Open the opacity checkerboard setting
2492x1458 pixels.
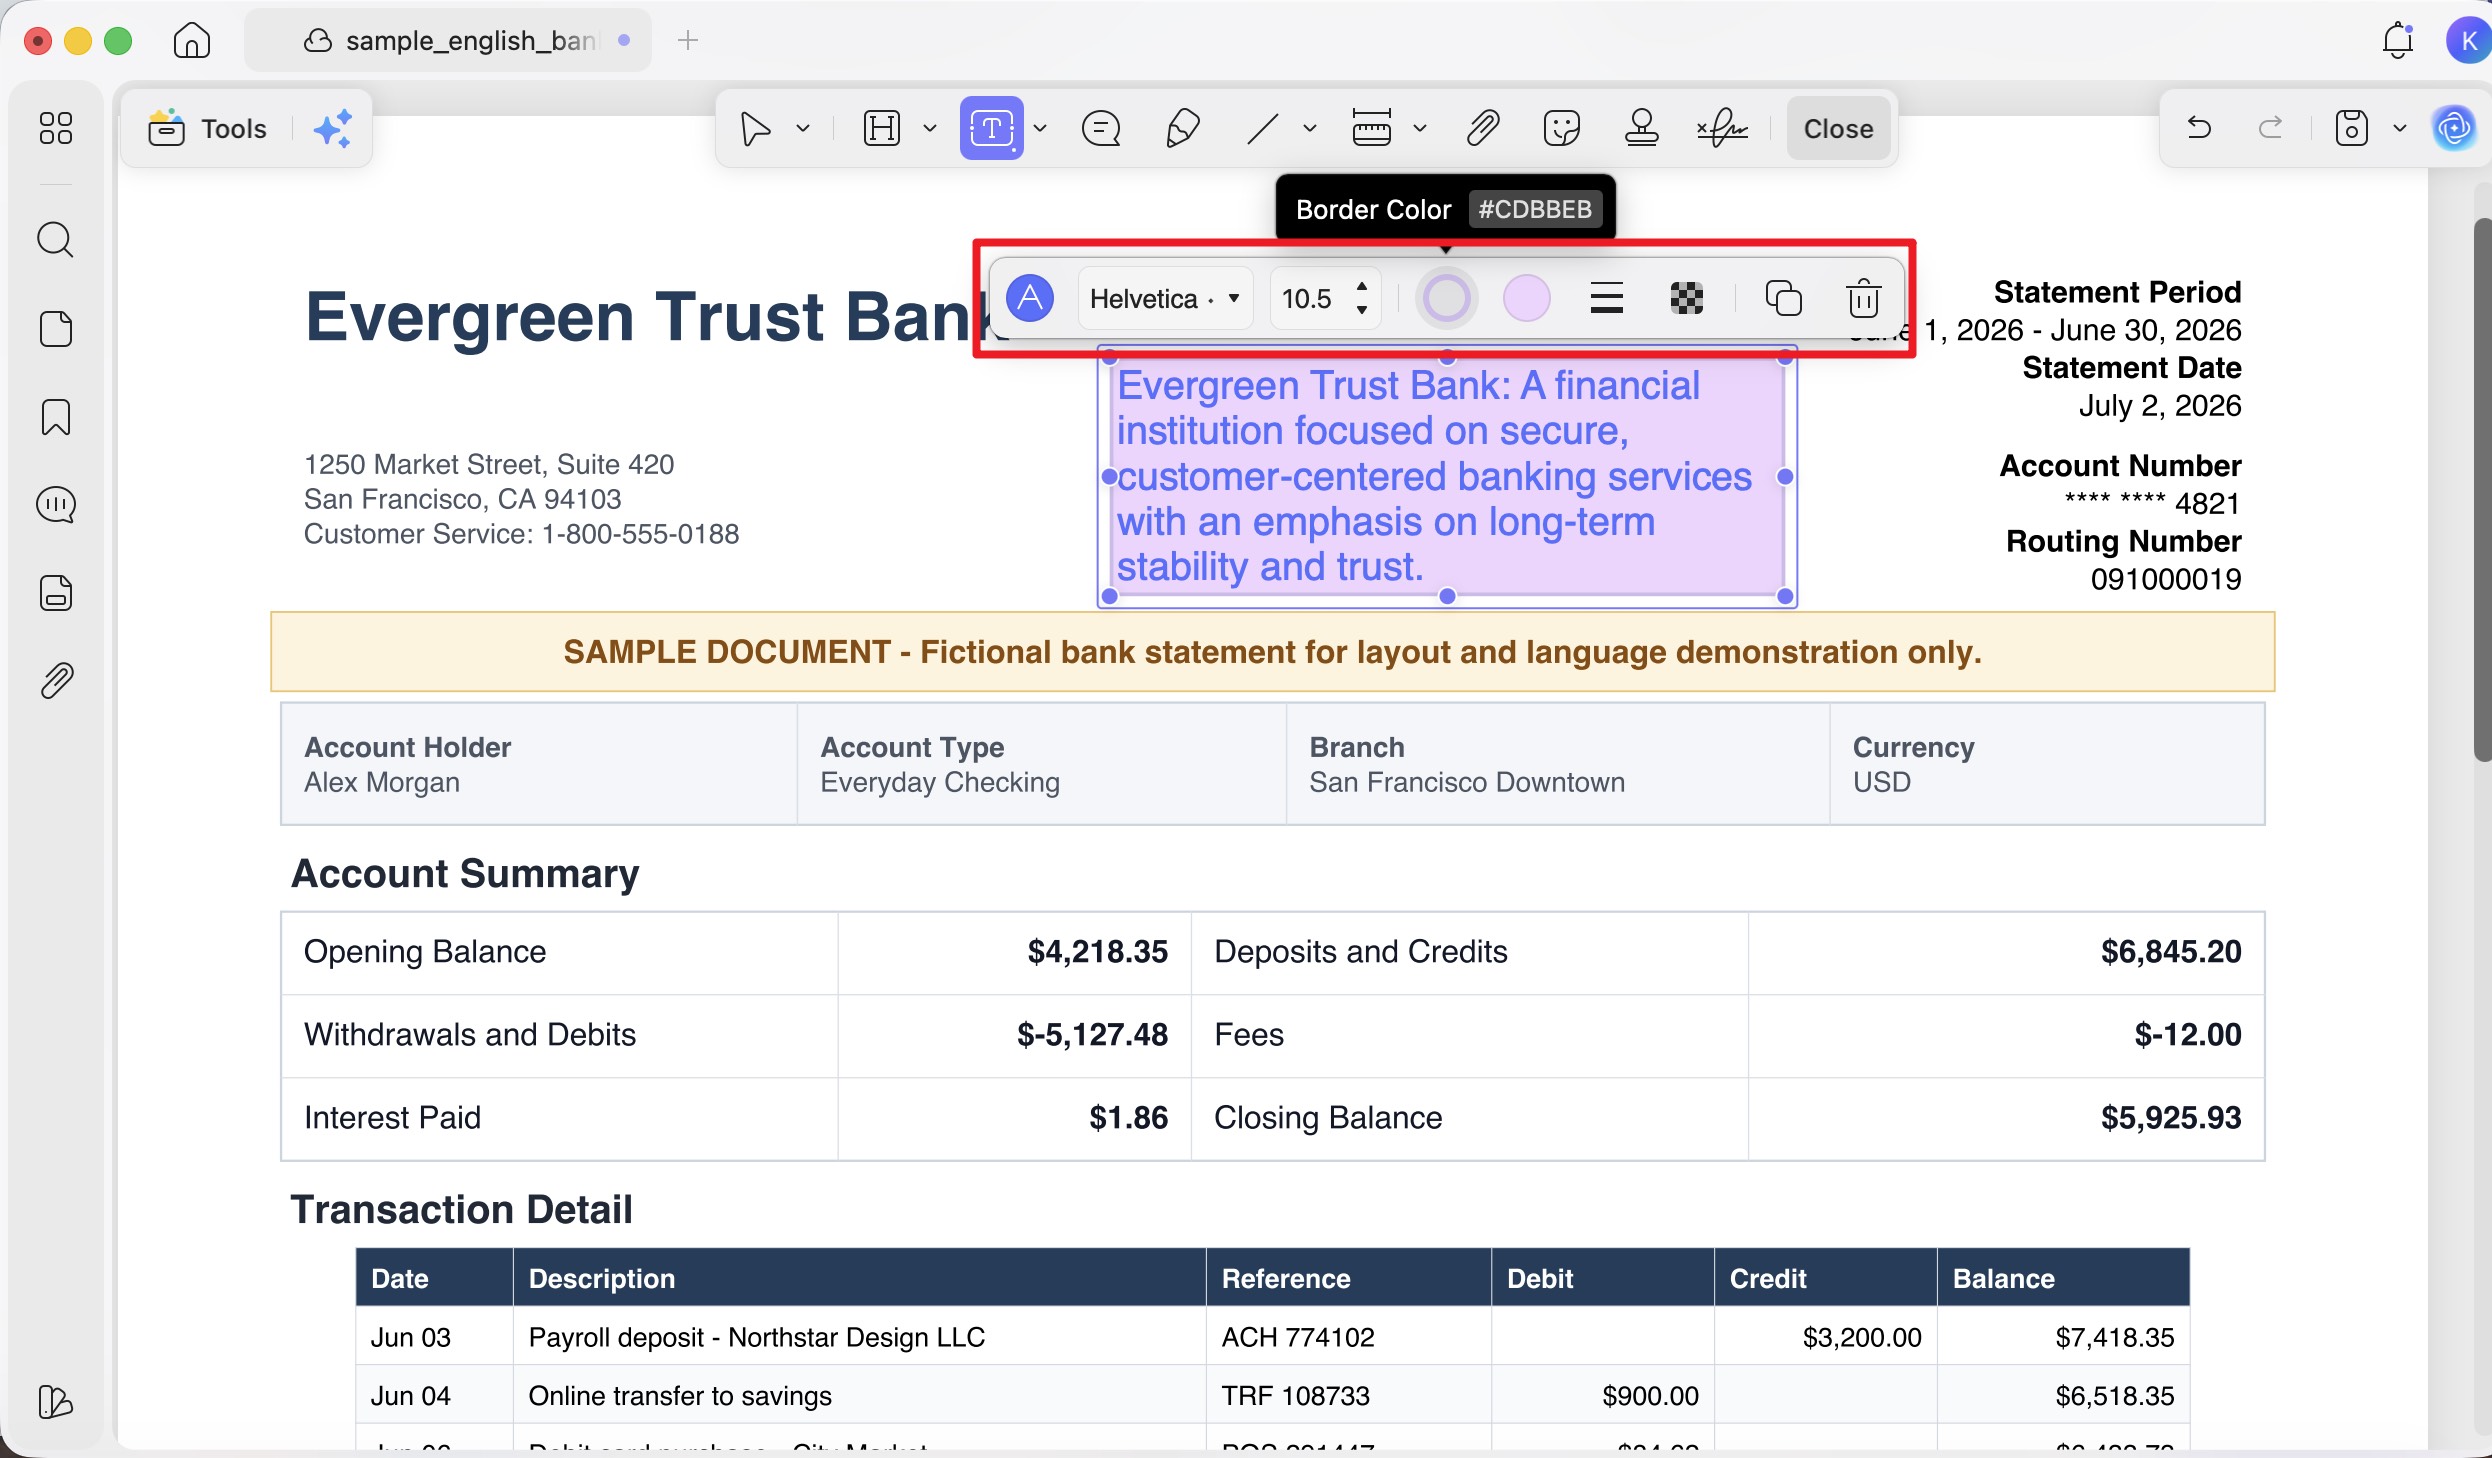click(1686, 298)
